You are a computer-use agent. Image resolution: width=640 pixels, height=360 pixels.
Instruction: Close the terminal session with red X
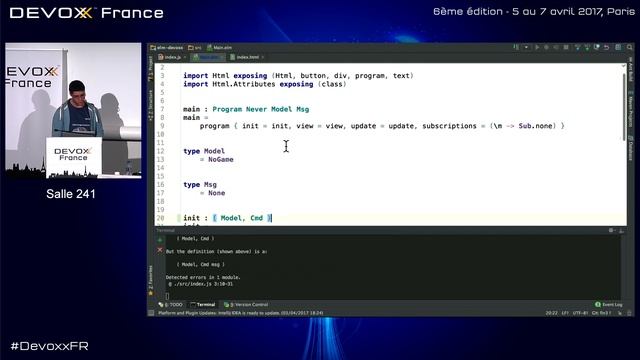(160, 250)
